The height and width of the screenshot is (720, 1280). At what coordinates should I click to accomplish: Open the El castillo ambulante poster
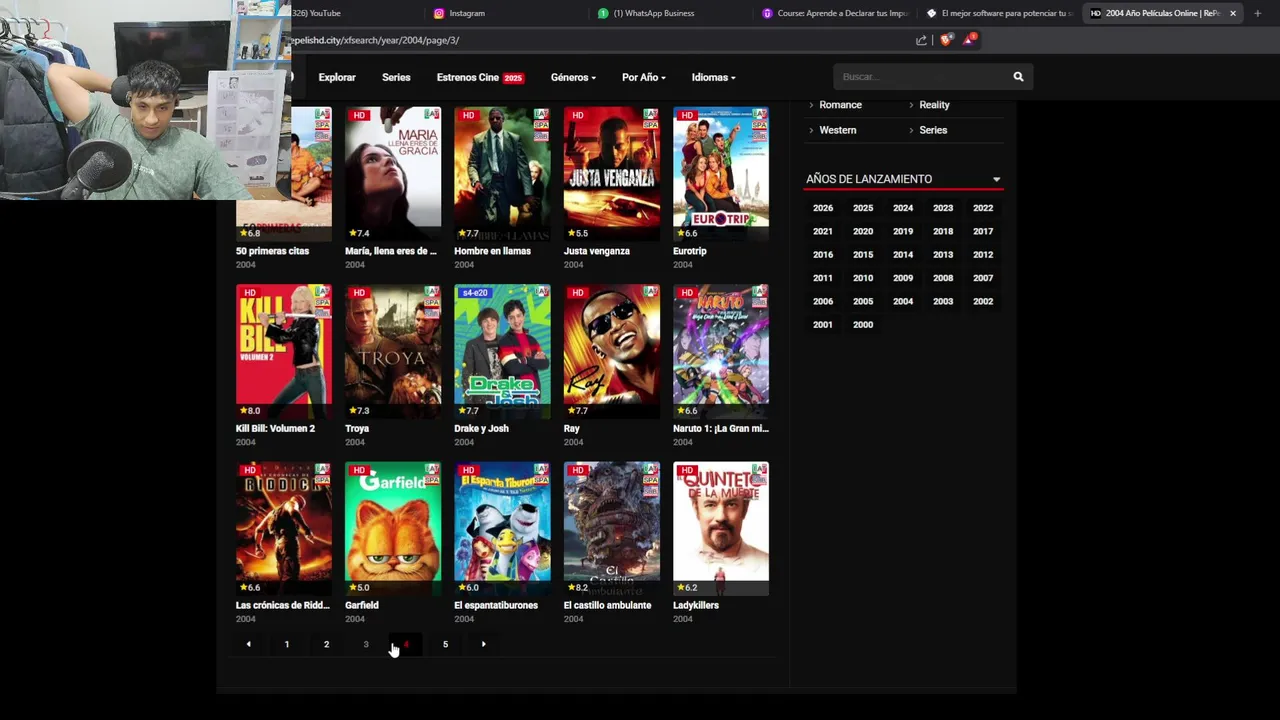pos(612,528)
